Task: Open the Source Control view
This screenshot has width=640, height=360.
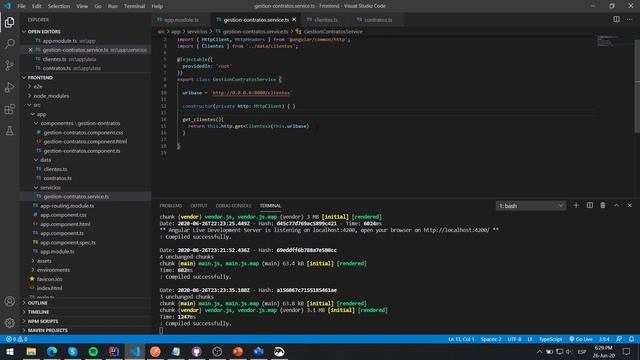Action: [x=9, y=65]
